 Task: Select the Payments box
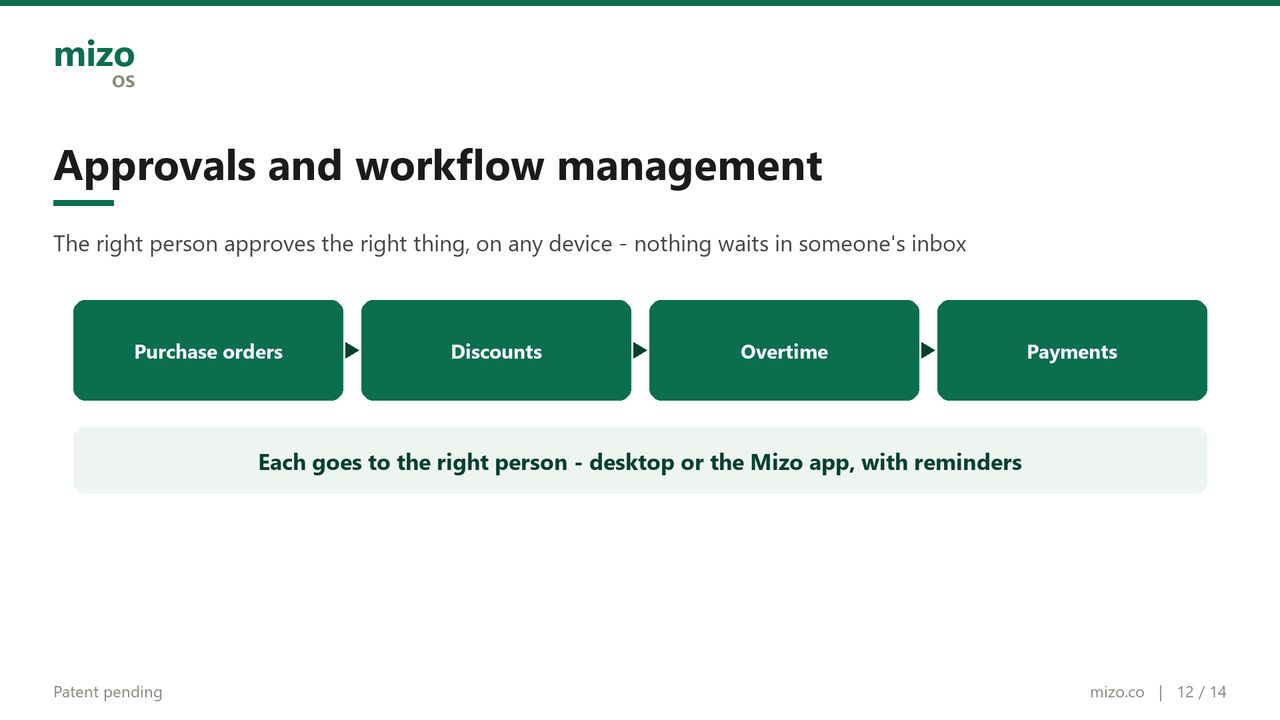click(1072, 351)
